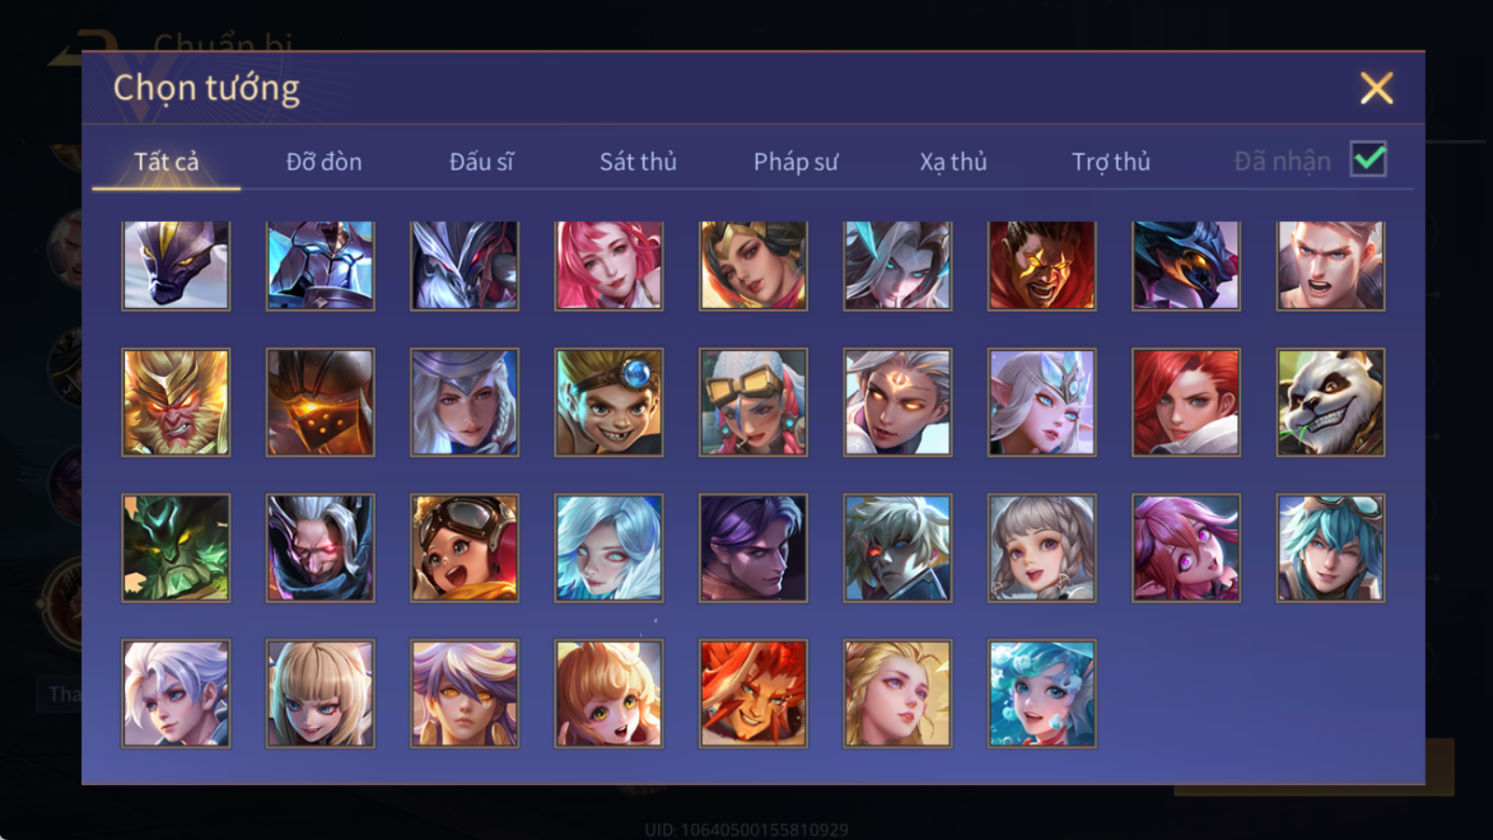Choose the golden monkey king hero
Screen dimensions: 1493x840
pyautogui.click(x=176, y=402)
